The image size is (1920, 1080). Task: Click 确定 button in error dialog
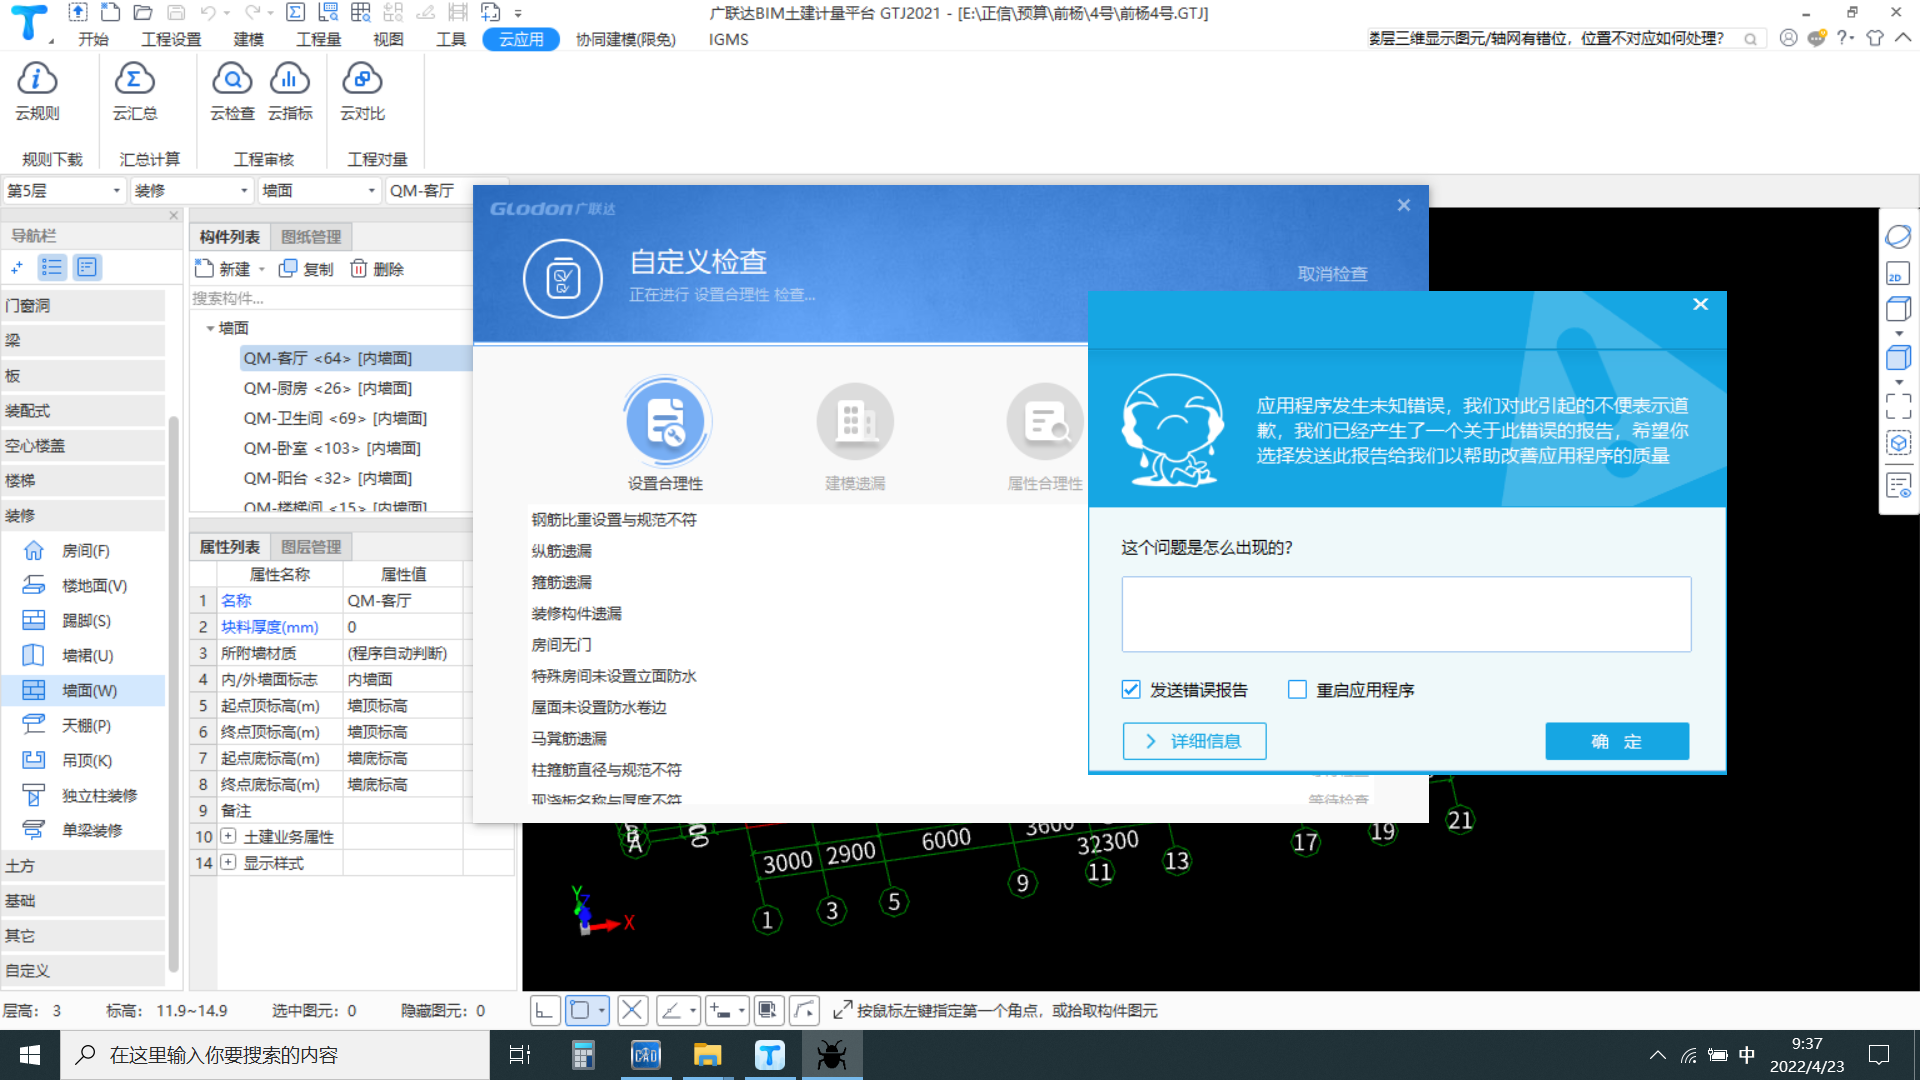pos(1617,741)
